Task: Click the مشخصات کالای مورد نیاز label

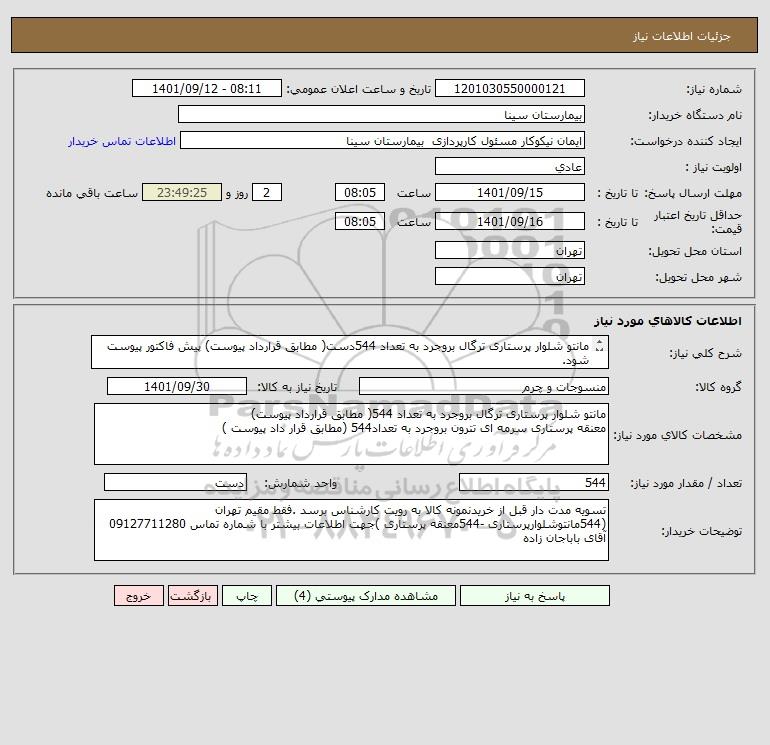Action: click(678, 435)
